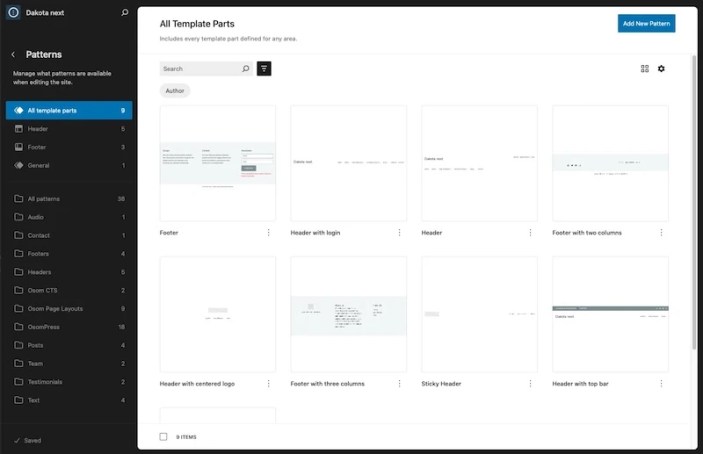Click the Dakota next site title

coord(45,13)
